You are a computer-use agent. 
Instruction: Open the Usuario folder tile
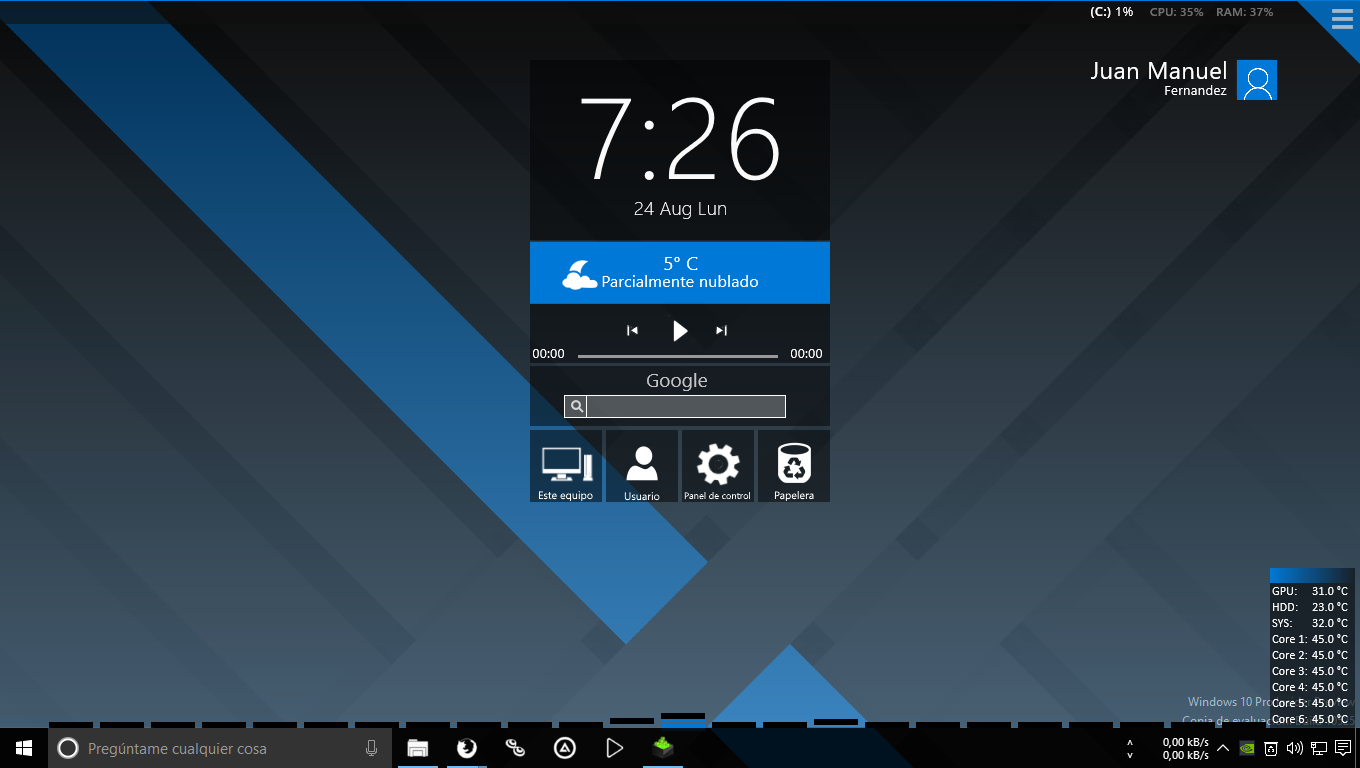click(642, 466)
